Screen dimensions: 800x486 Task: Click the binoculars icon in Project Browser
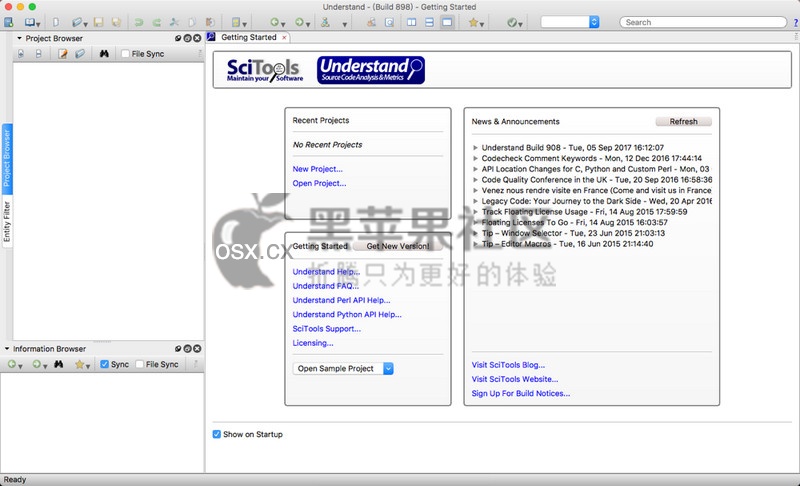pyautogui.click(x=104, y=54)
